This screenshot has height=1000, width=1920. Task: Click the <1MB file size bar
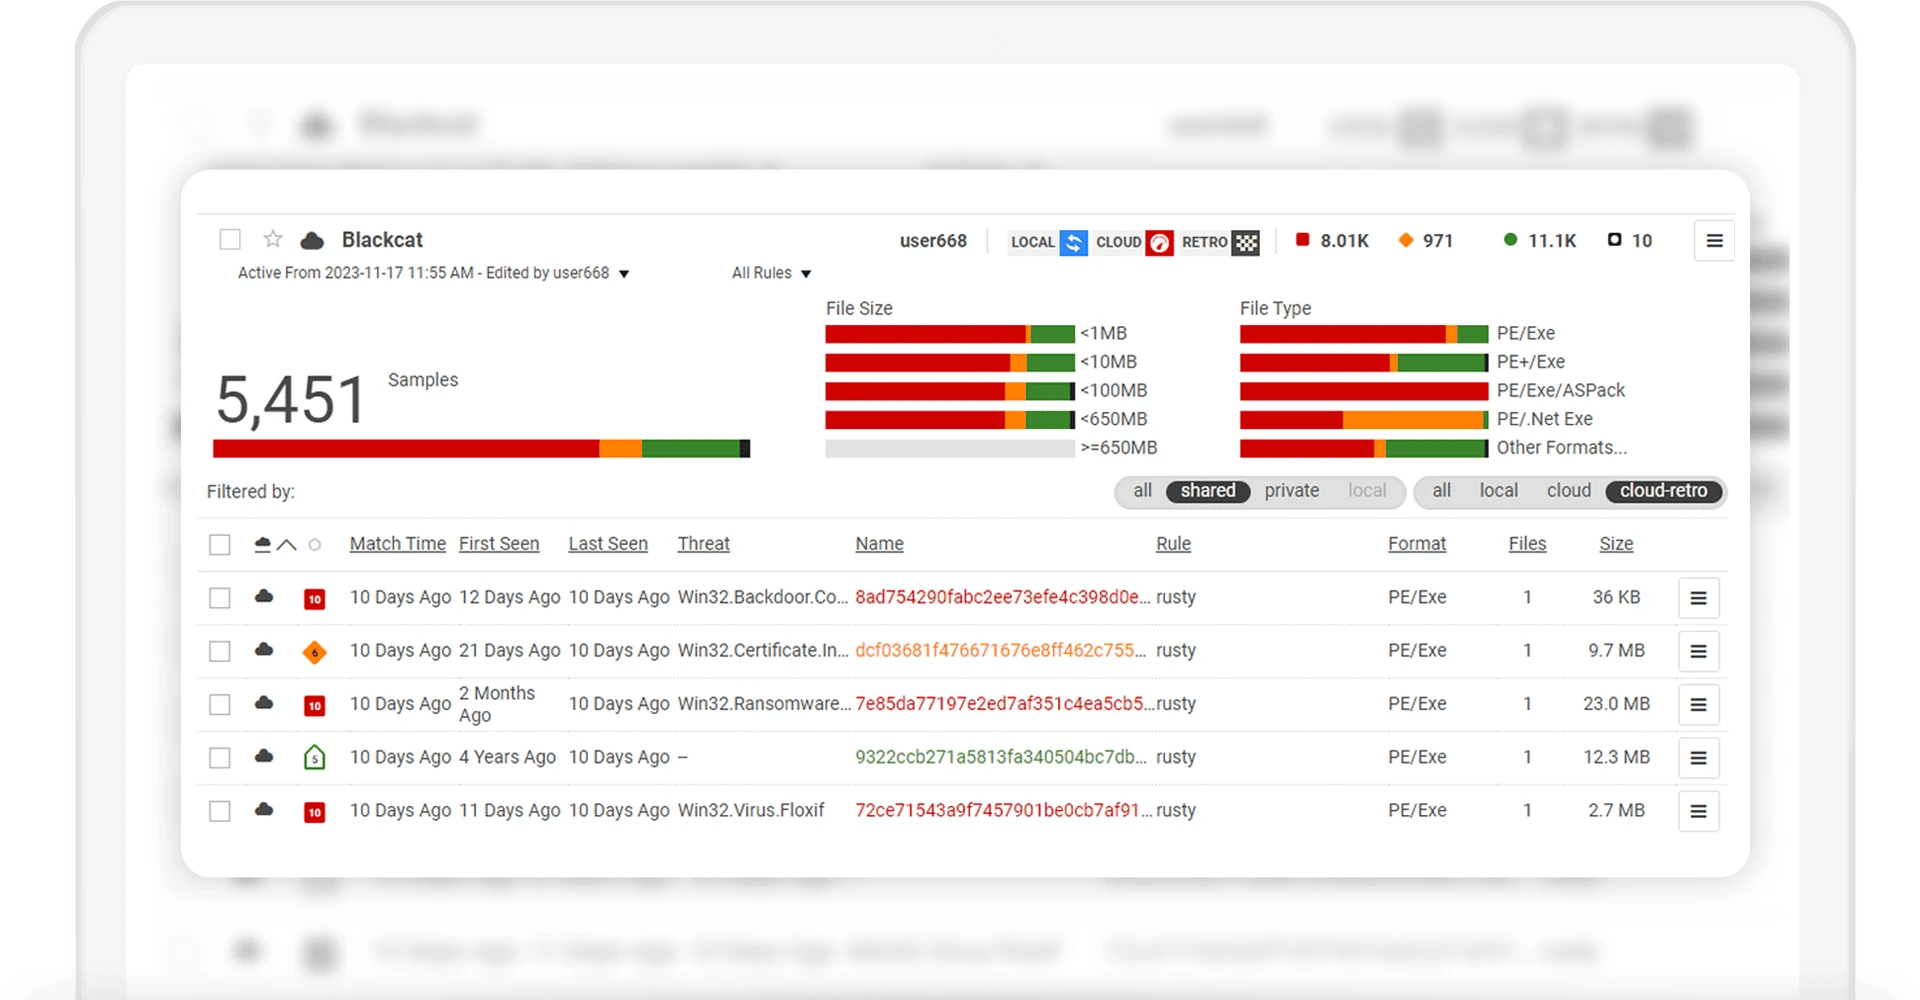[x=950, y=334]
